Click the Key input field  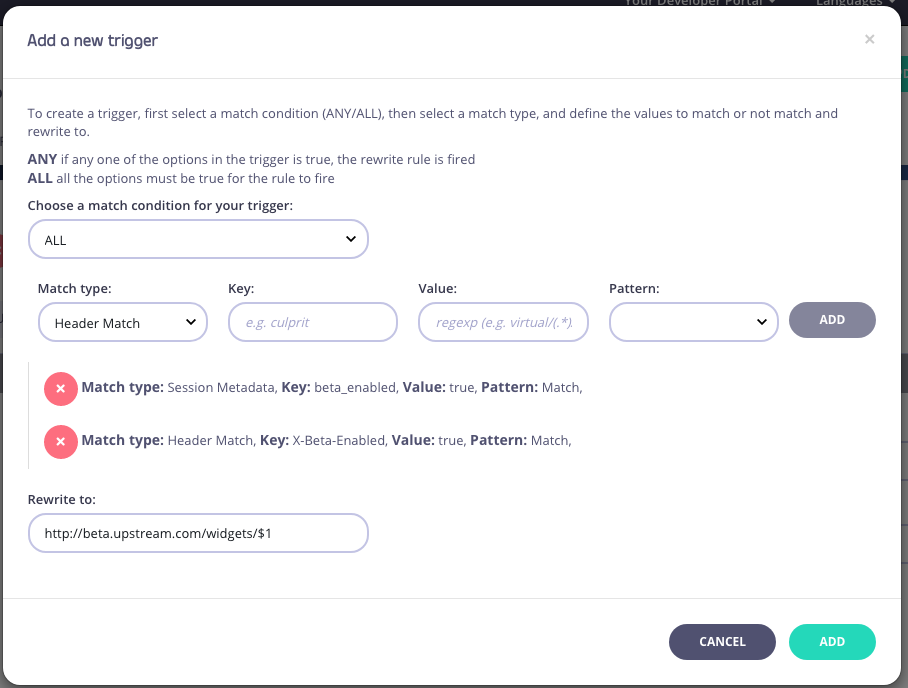pos(312,321)
